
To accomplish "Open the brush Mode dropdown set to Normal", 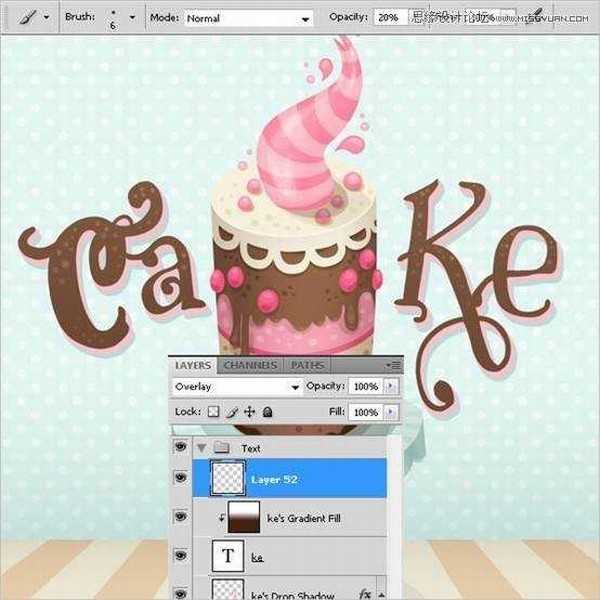I will pyautogui.click(x=248, y=18).
